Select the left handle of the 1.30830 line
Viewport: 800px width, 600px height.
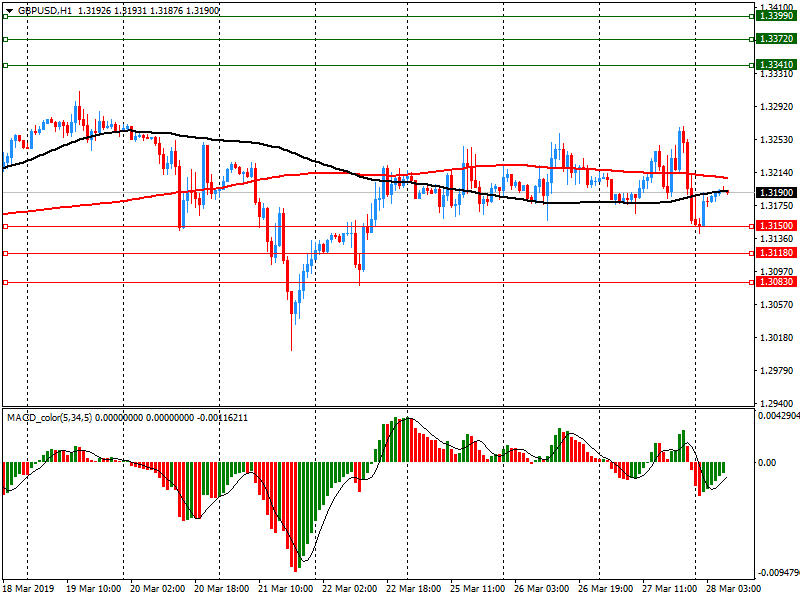pyautogui.click(x=6, y=282)
